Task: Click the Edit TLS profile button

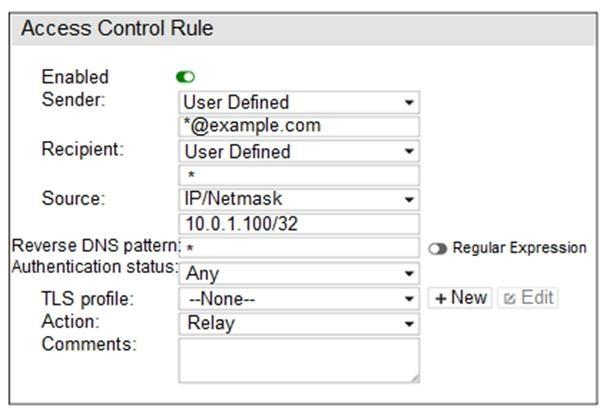Action: click(x=526, y=298)
